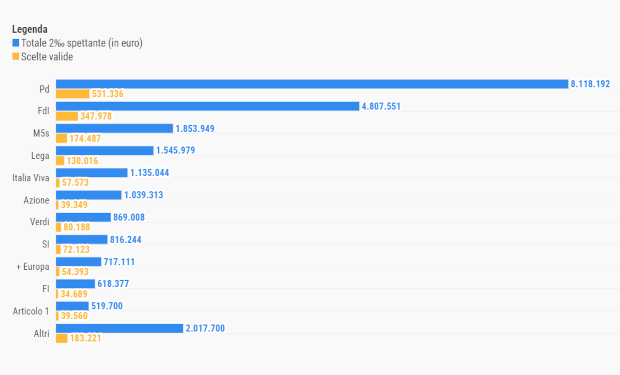Click the value 1.135.044
The height and width of the screenshot is (375, 620).
tap(149, 173)
